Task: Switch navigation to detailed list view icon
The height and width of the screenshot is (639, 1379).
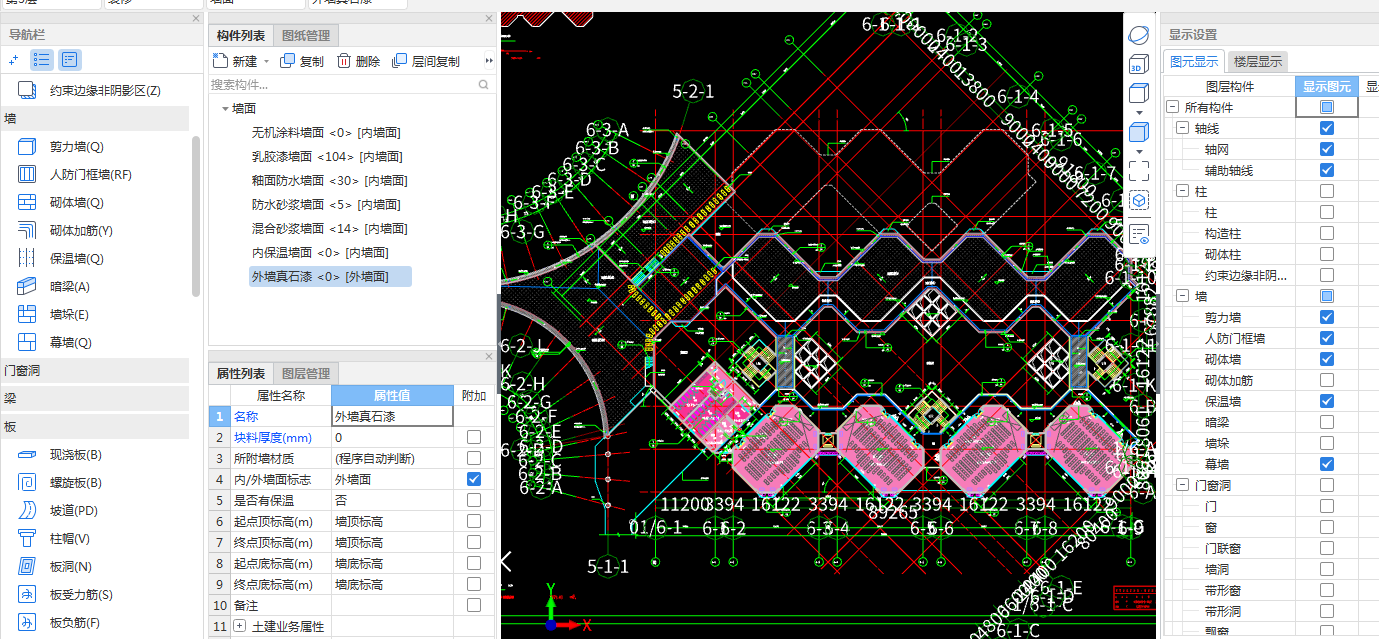Action: click(x=70, y=60)
